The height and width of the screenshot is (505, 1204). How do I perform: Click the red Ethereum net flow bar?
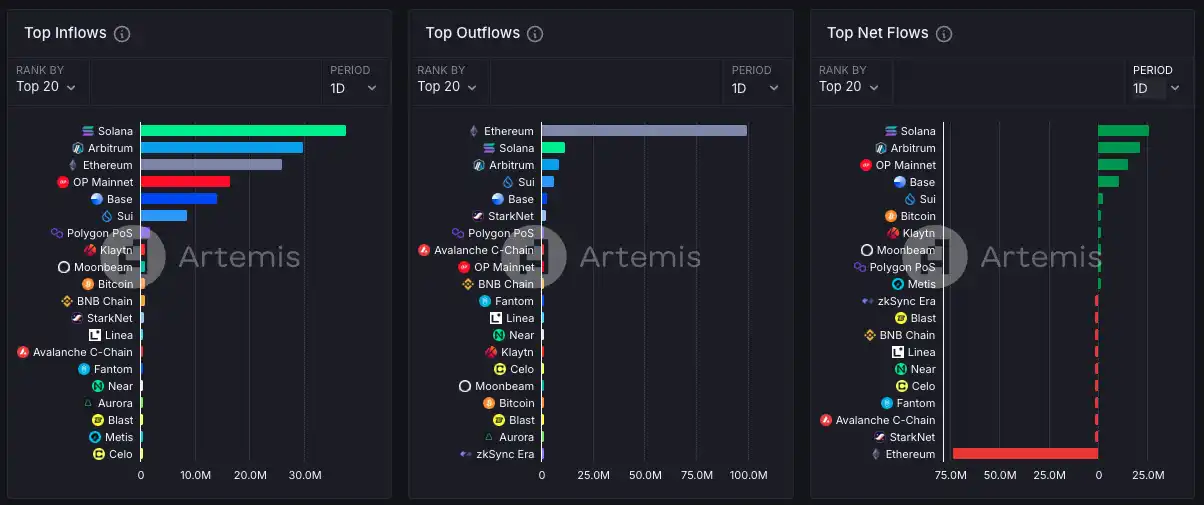click(1025, 454)
